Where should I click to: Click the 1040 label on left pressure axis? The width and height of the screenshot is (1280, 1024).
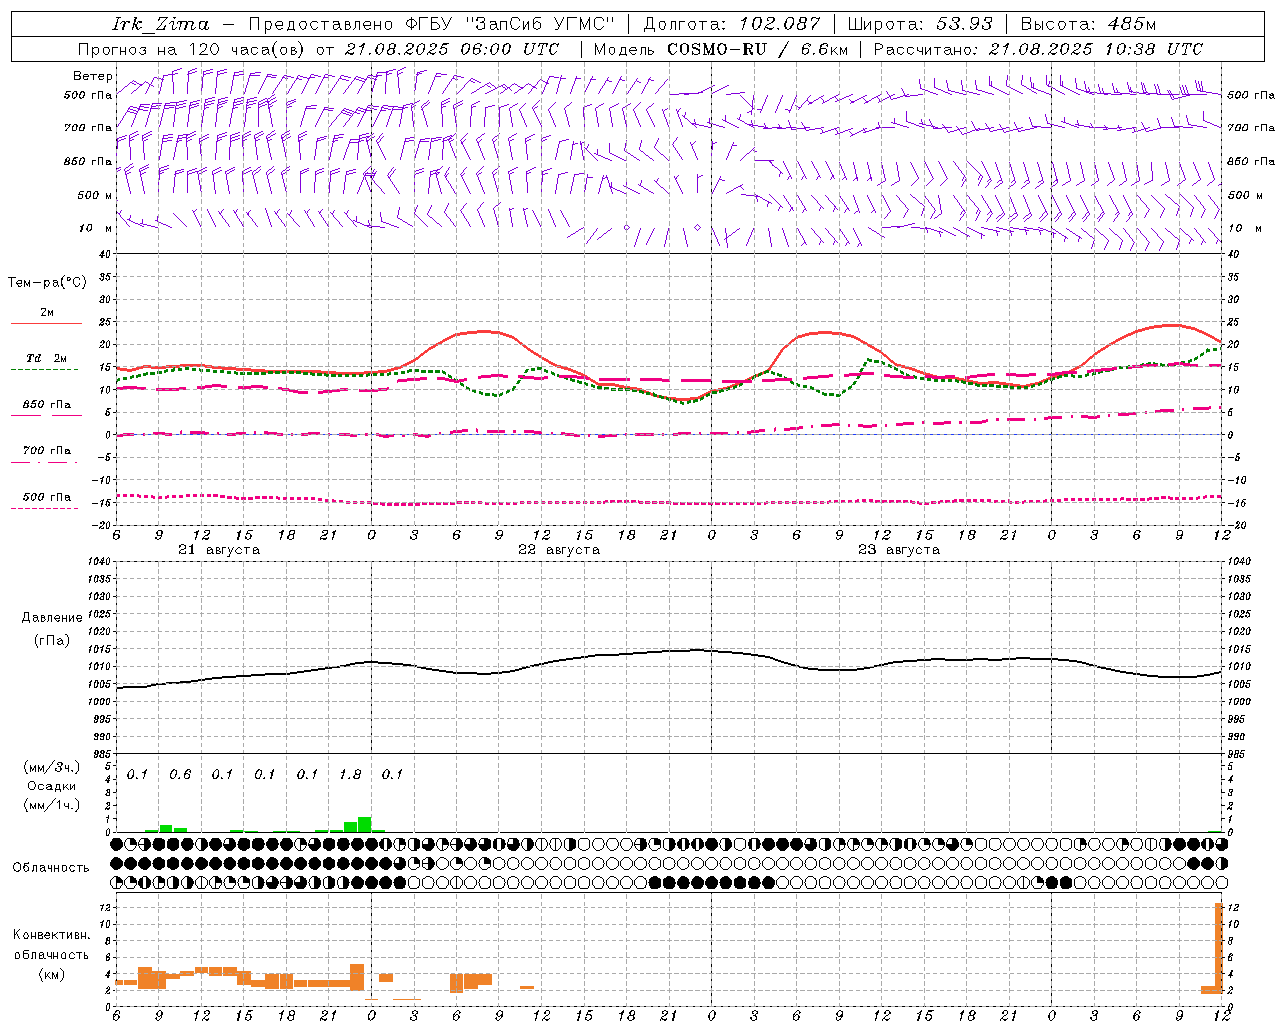[x=97, y=561]
